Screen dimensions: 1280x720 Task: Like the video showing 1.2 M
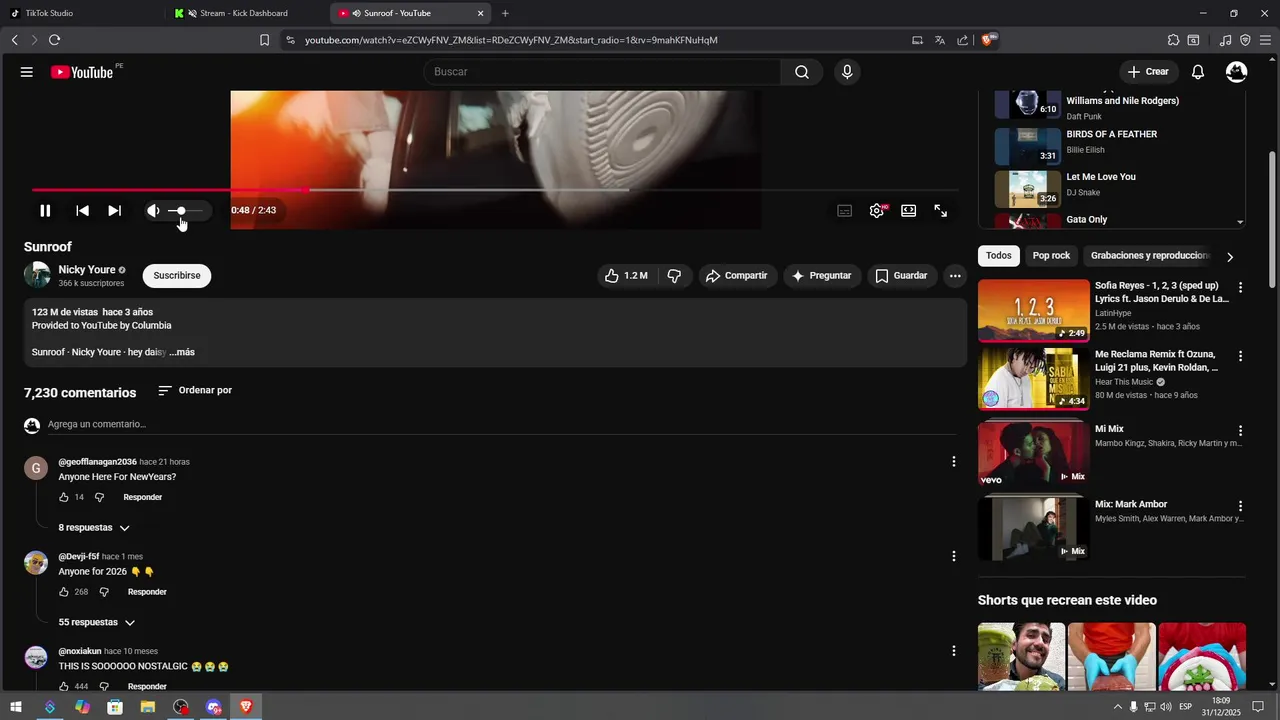pos(626,276)
